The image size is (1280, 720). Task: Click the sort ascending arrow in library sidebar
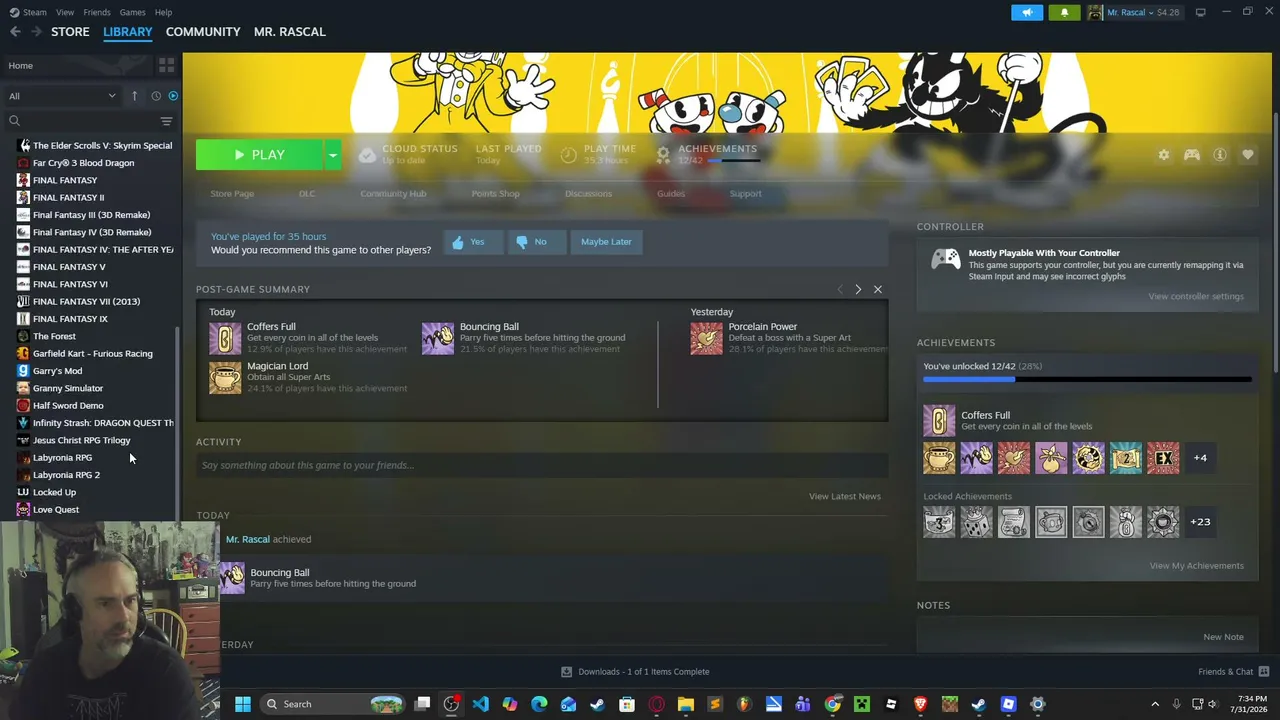click(134, 96)
